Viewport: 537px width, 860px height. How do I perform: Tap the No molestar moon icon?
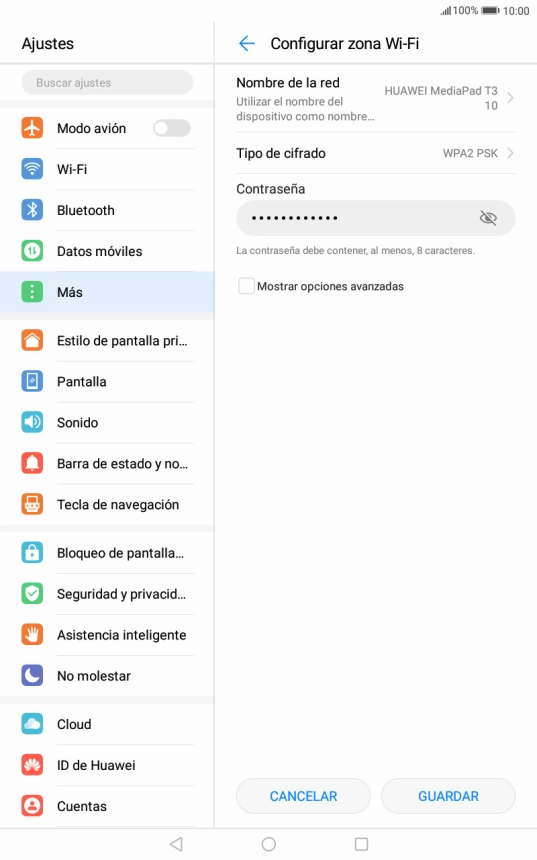32,676
